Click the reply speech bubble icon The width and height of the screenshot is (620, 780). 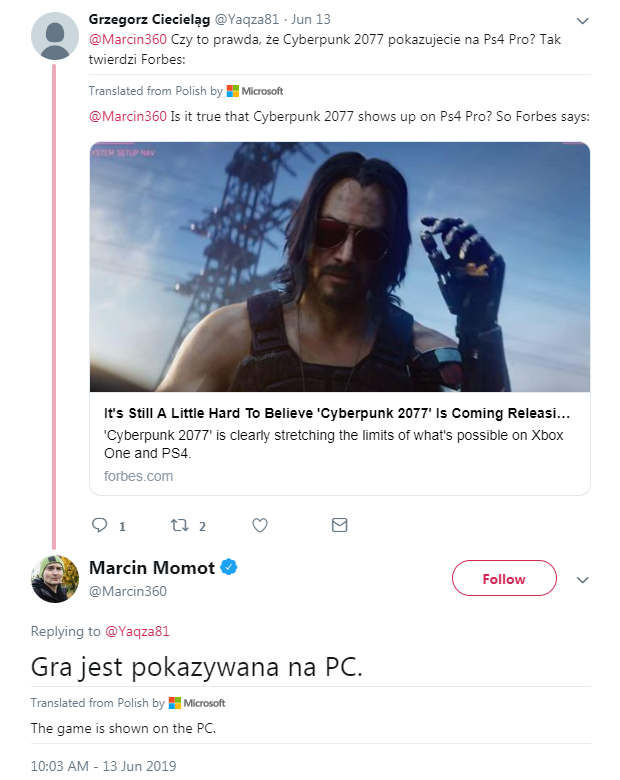99,525
